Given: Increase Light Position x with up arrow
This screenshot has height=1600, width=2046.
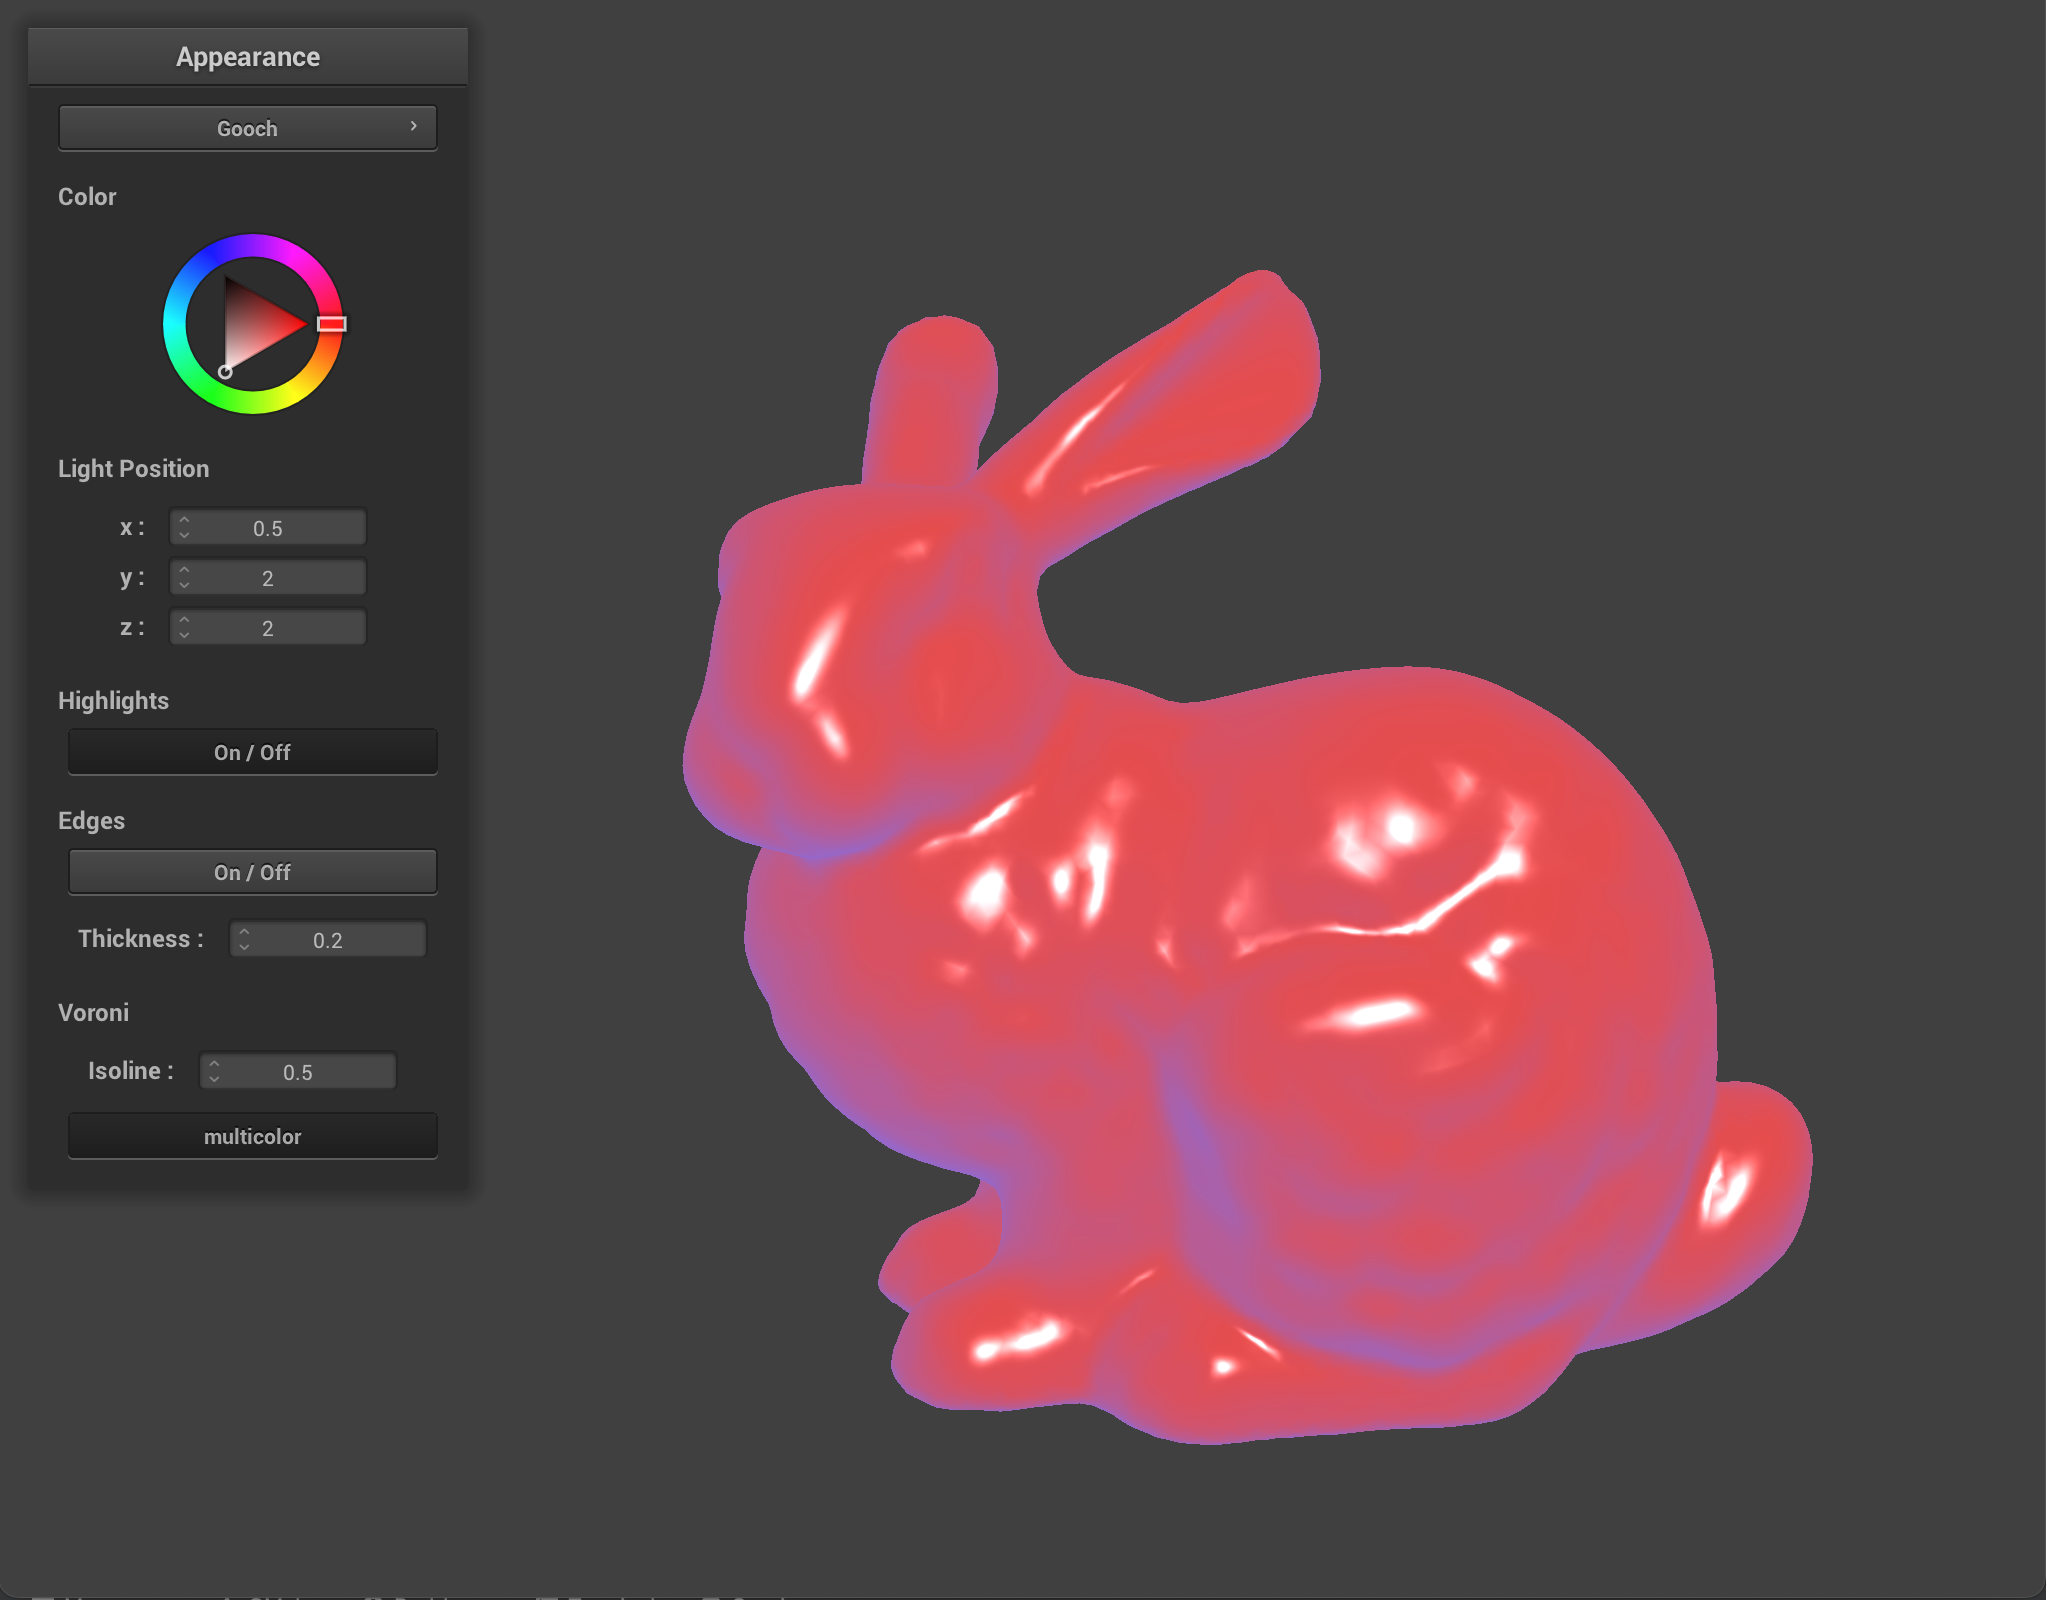Looking at the screenshot, I should pos(184,520).
